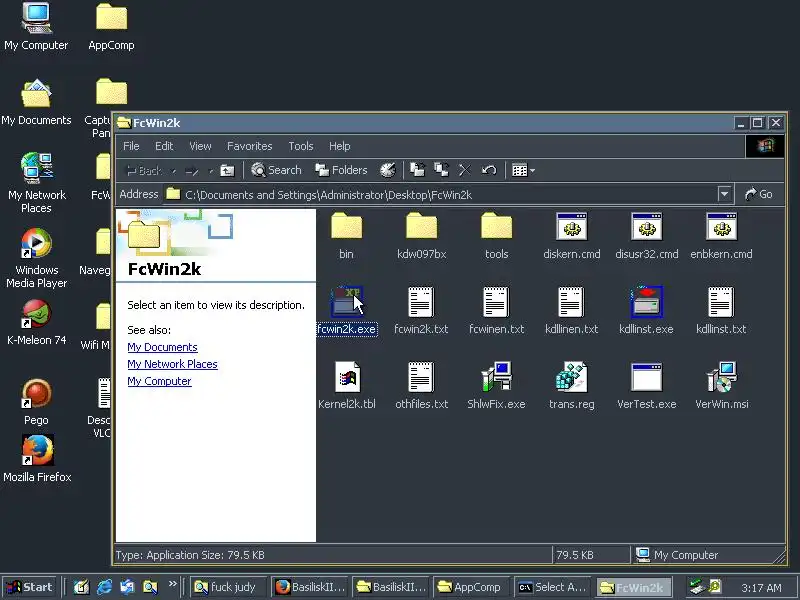Open the tools folder icon
Viewport: 800px width, 600px height.
tap(496, 227)
